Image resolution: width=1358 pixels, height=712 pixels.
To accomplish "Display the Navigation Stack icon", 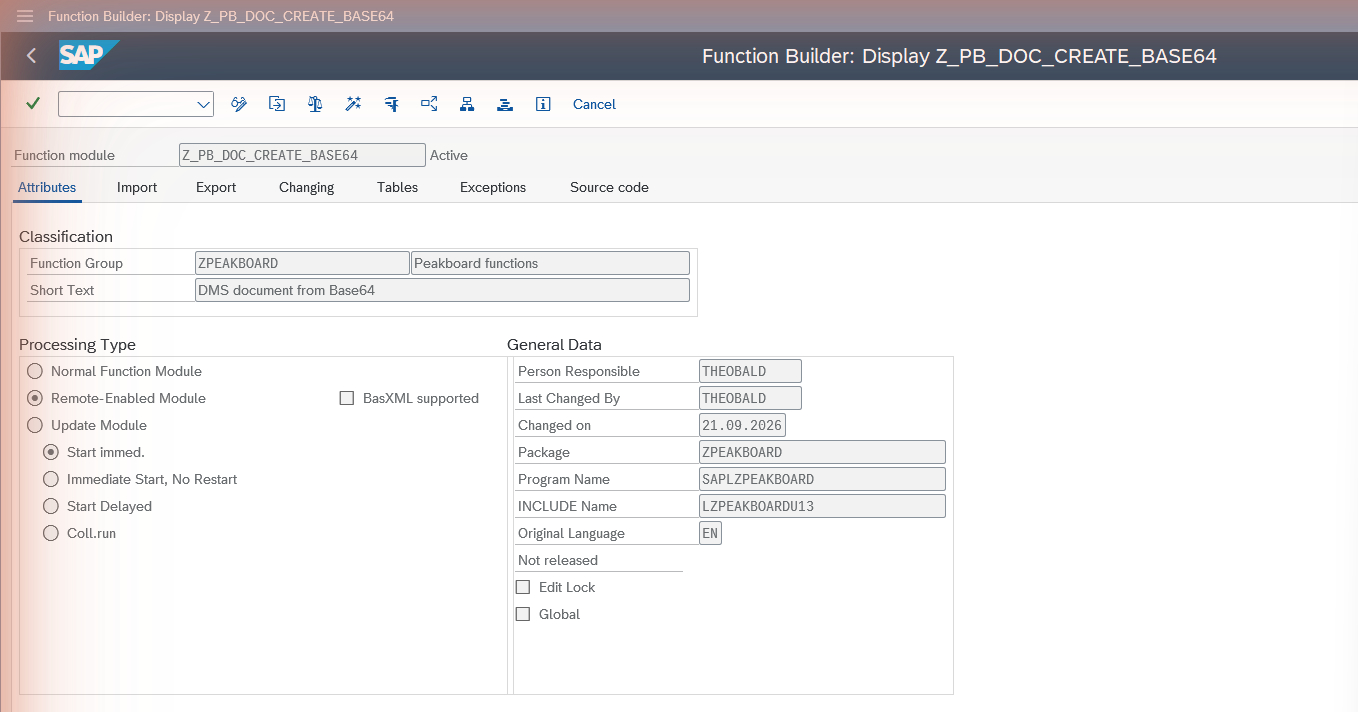I will 505,104.
